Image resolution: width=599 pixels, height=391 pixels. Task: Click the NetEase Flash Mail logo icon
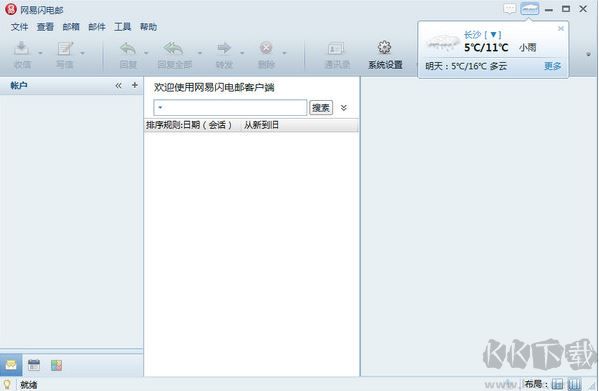point(11,9)
